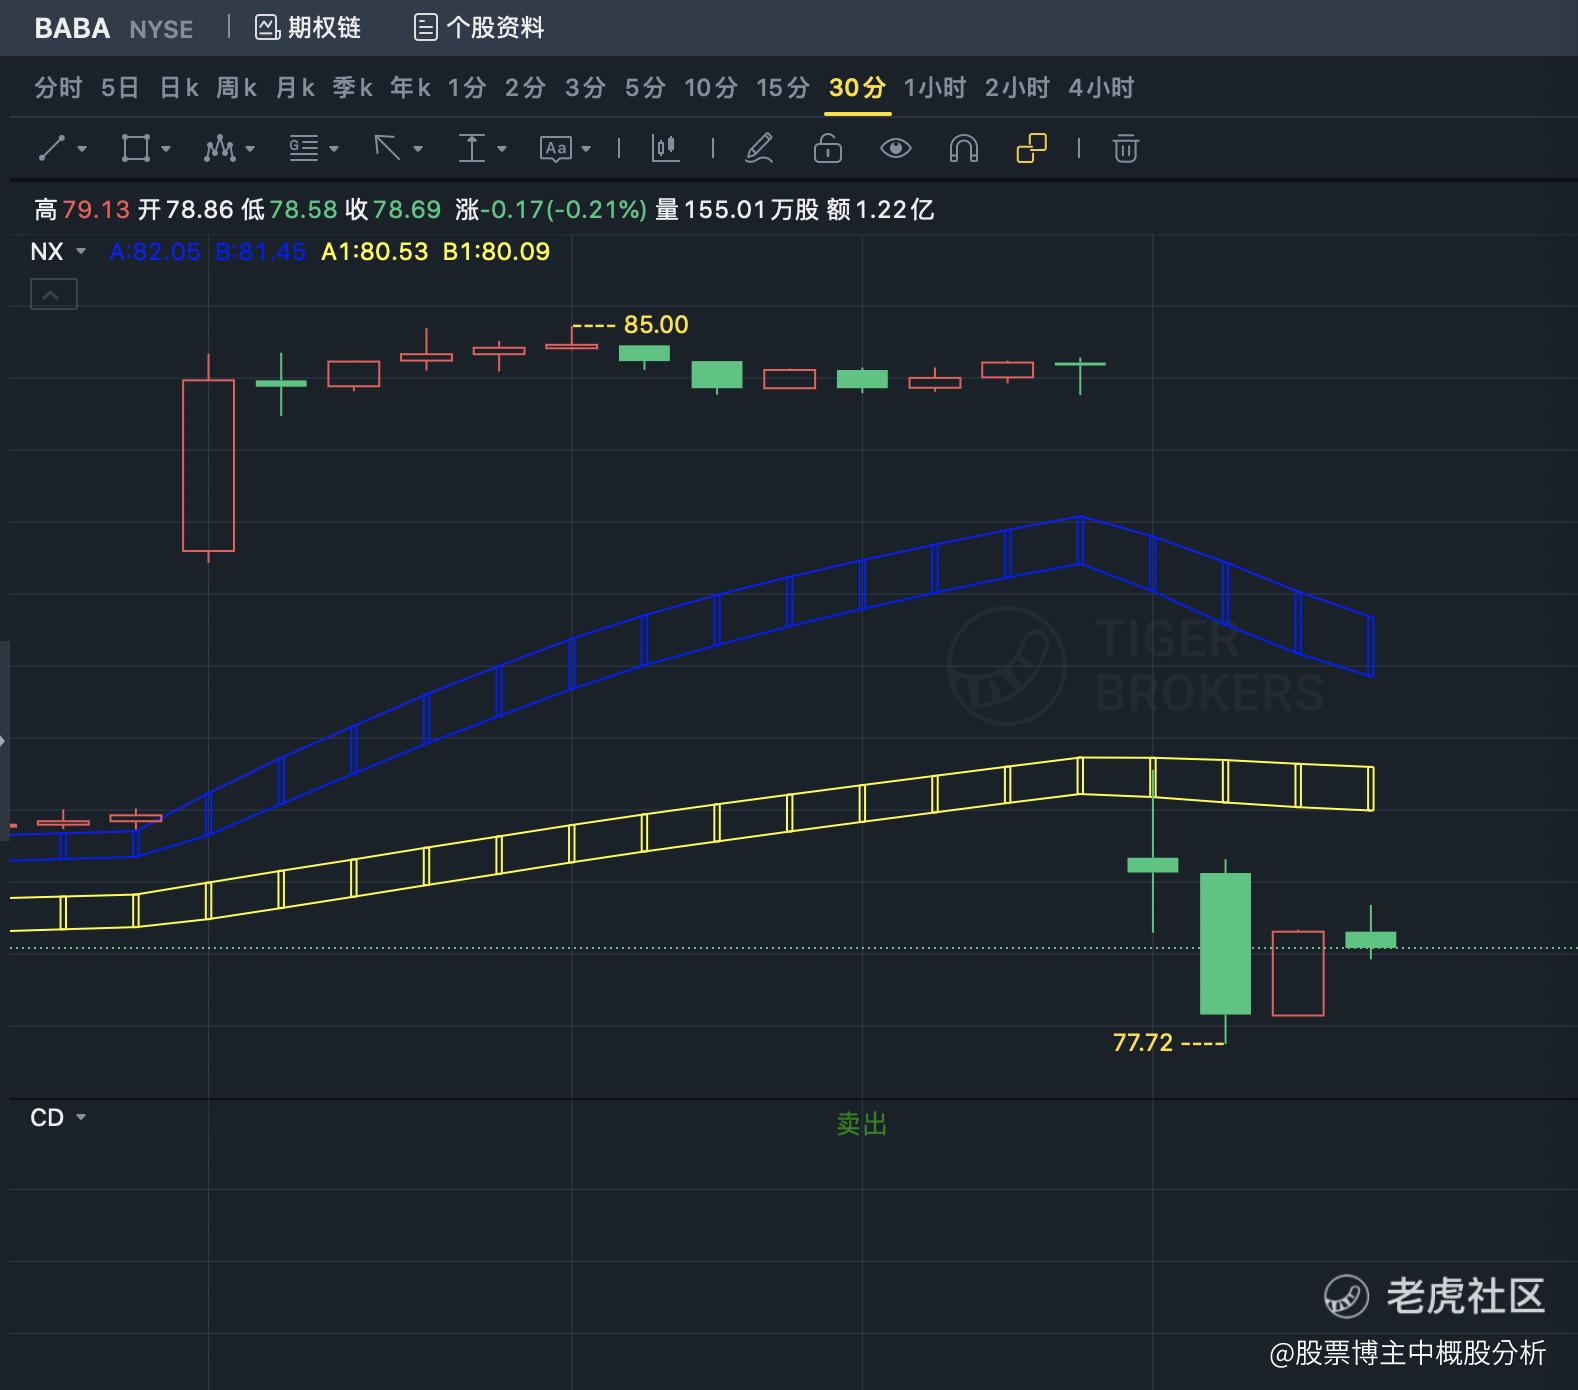Click the @股票博主中概股分析 author handle
Viewport: 1578px width, 1390px height.
pos(1408,1353)
